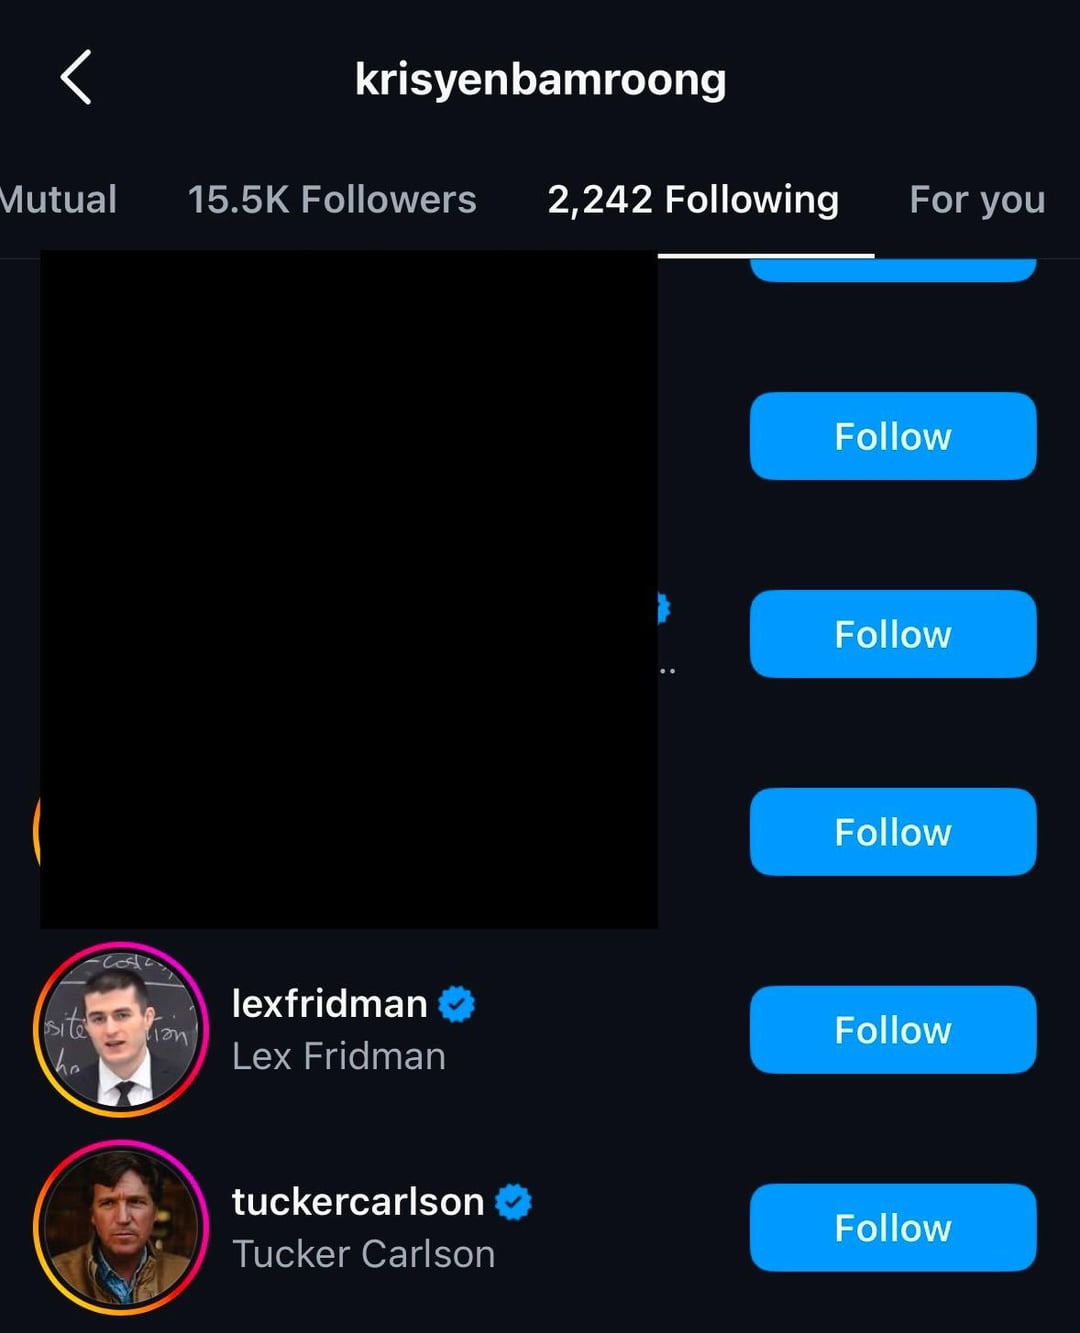Open the tuckercarlson username link
This screenshot has width=1080, height=1333.
coord(358,1201)
